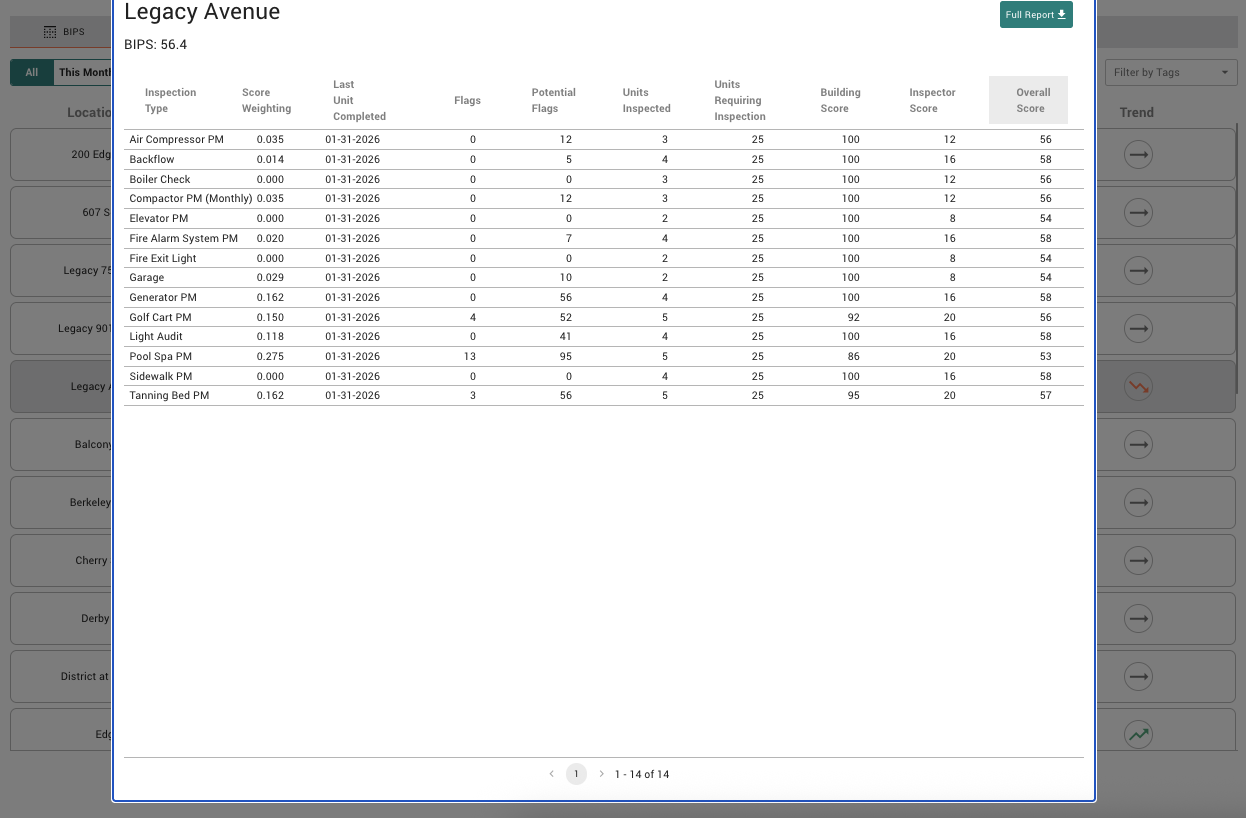
Task: Click the flat trend icon in the 607 S row
Action: click(1138, 212)
